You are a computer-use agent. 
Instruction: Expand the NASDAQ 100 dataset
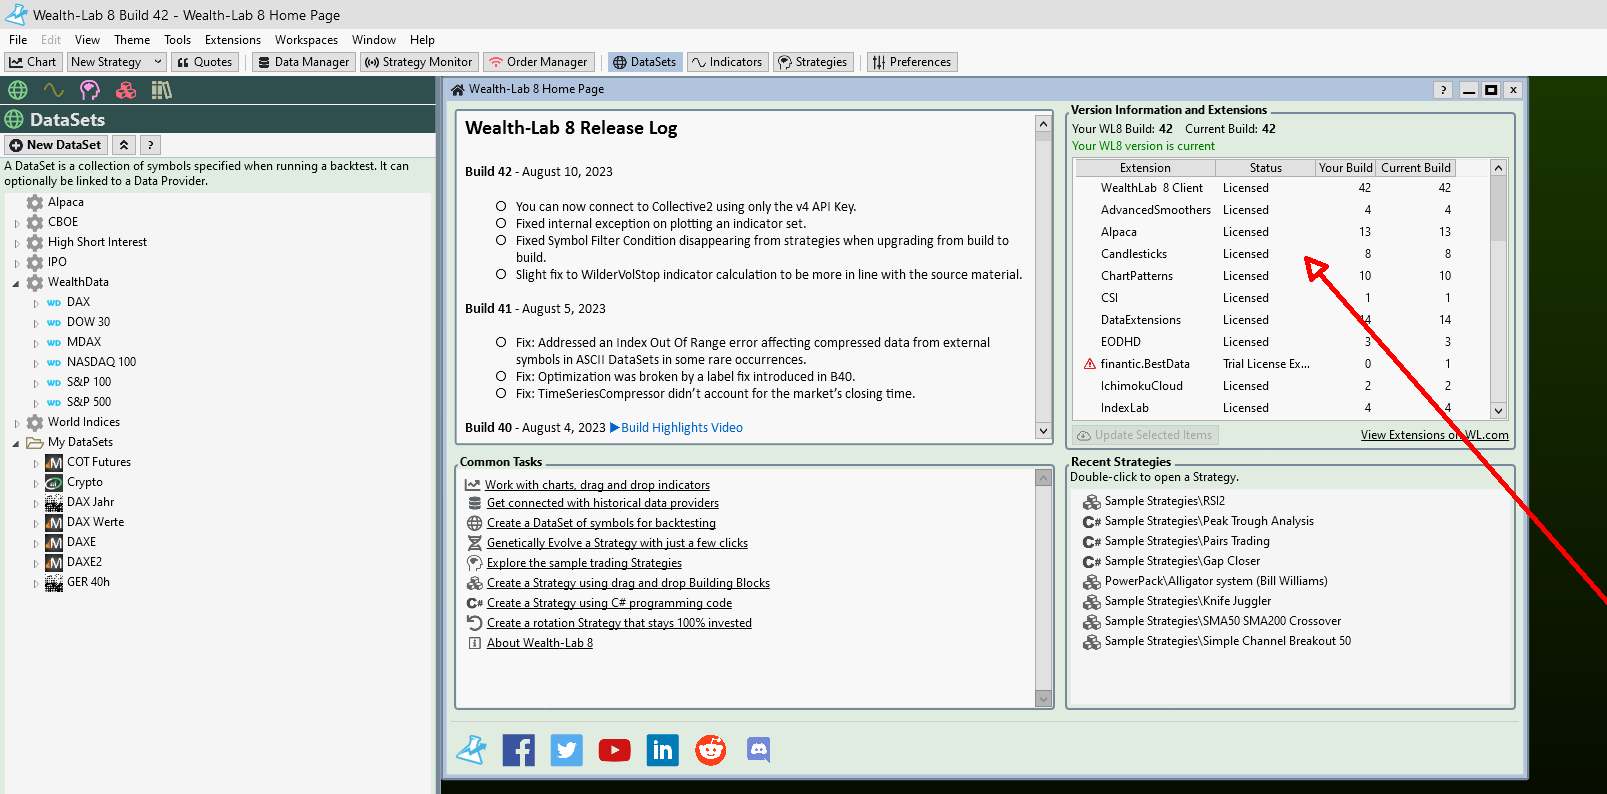point(36,363)
